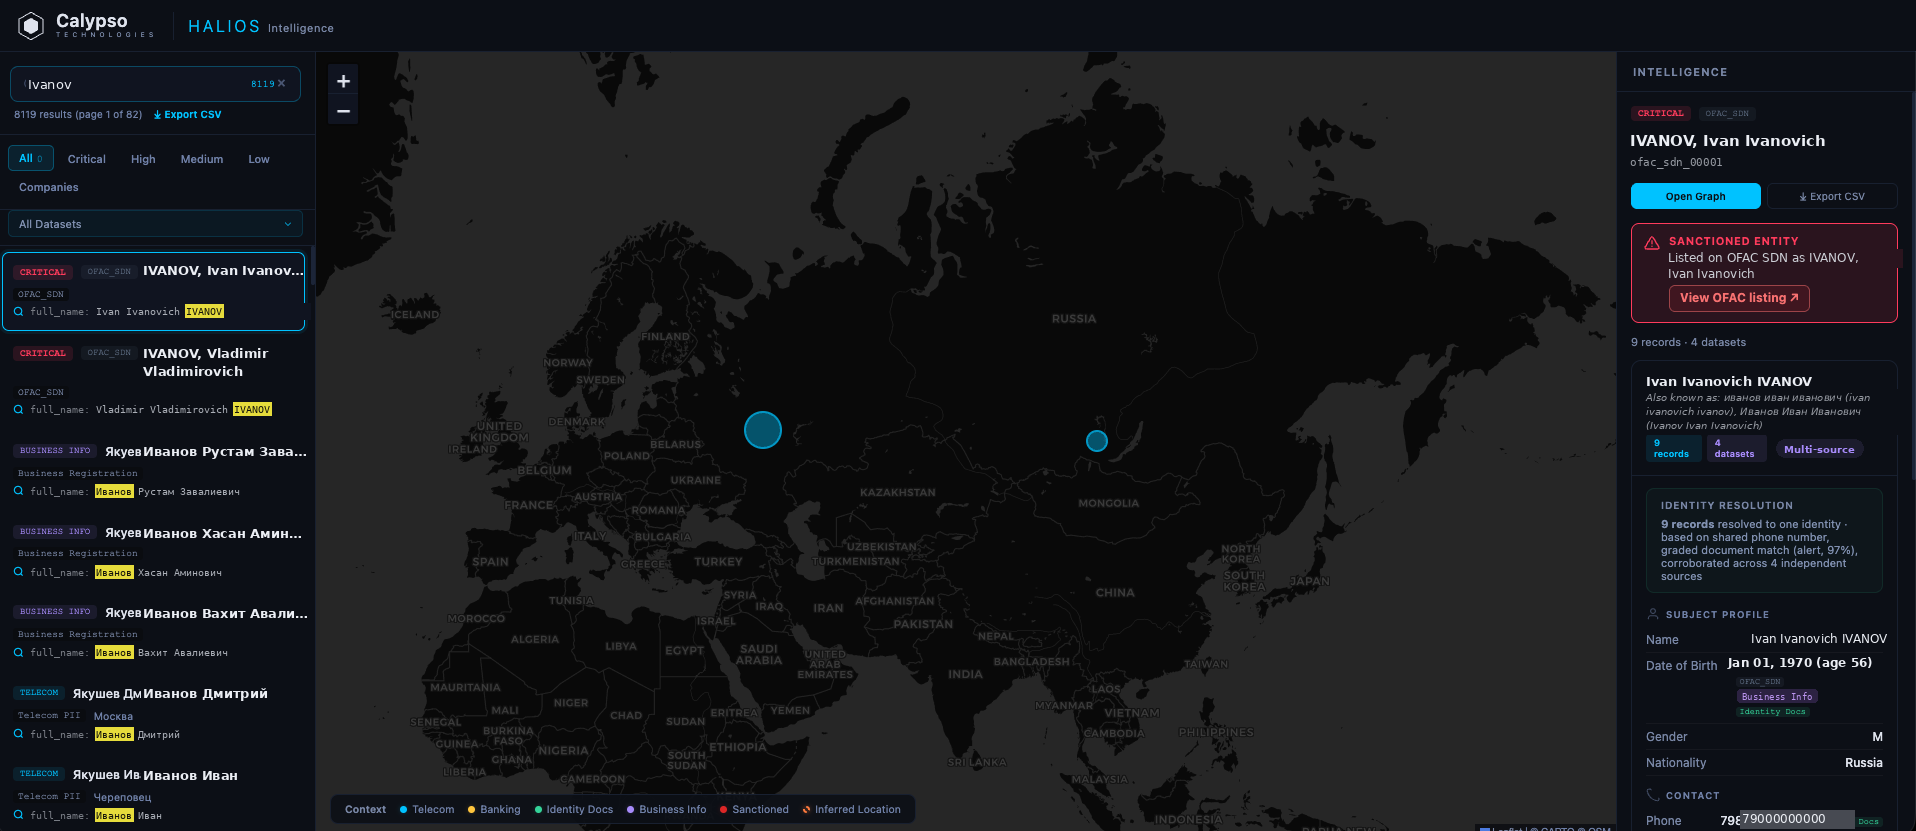Click the magnifier icon beside Рустам Завалиевич
The height and width of the screenshot is (831, 1916).
(19, 491)
